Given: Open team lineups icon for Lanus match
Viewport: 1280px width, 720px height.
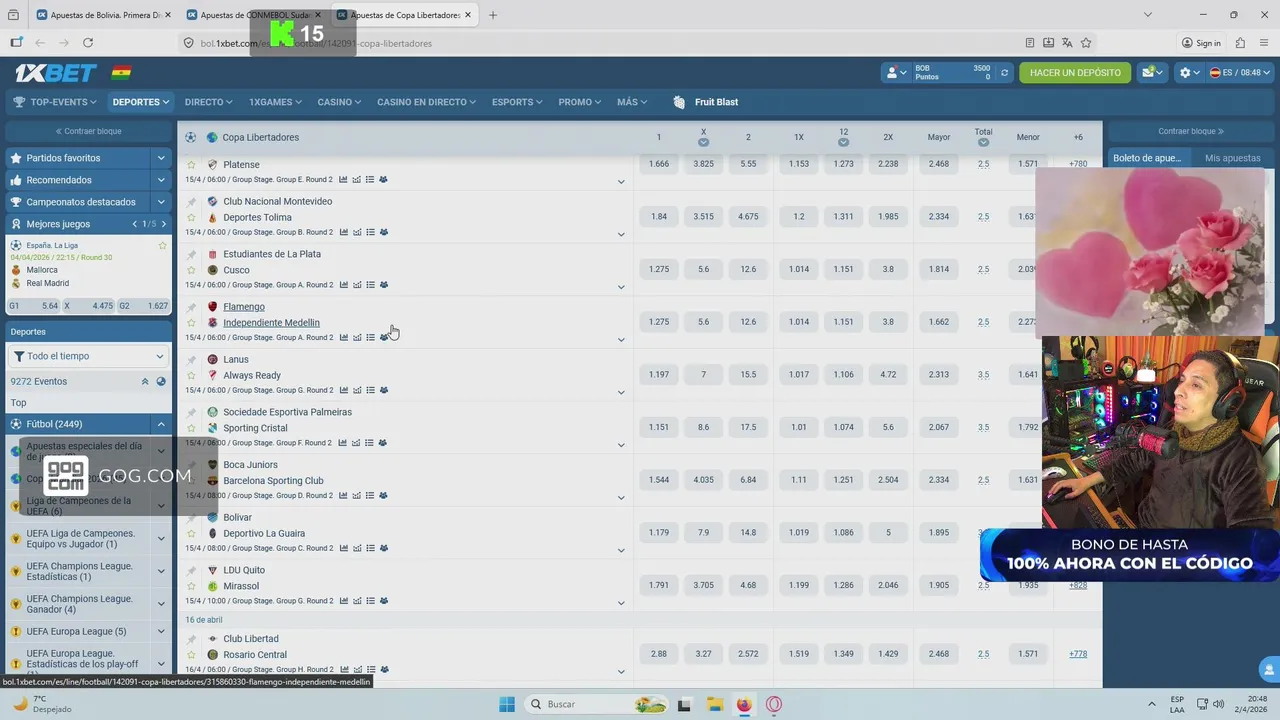Looking at the screenshot, I should 383,390.
